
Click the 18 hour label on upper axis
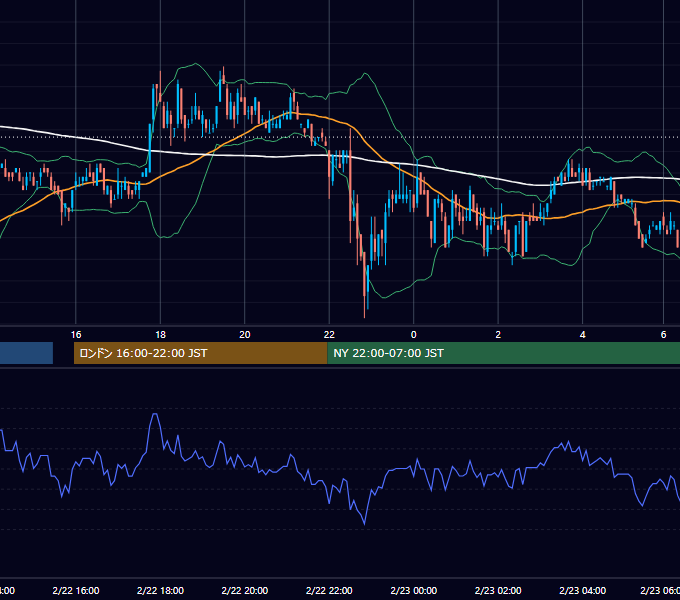pos(160,335)
